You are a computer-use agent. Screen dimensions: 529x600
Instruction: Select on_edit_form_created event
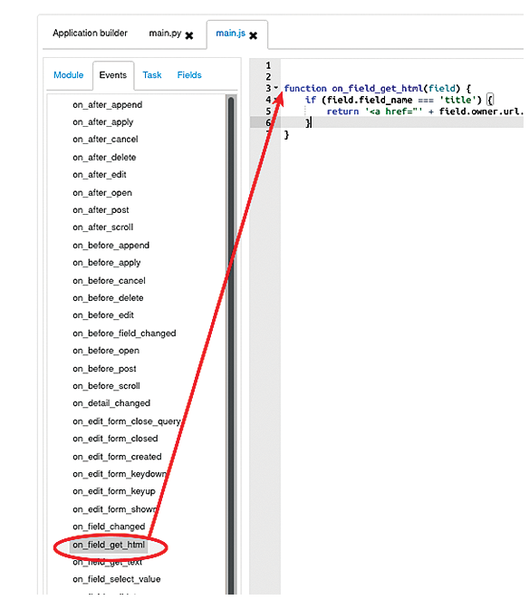tap(117, 457)
